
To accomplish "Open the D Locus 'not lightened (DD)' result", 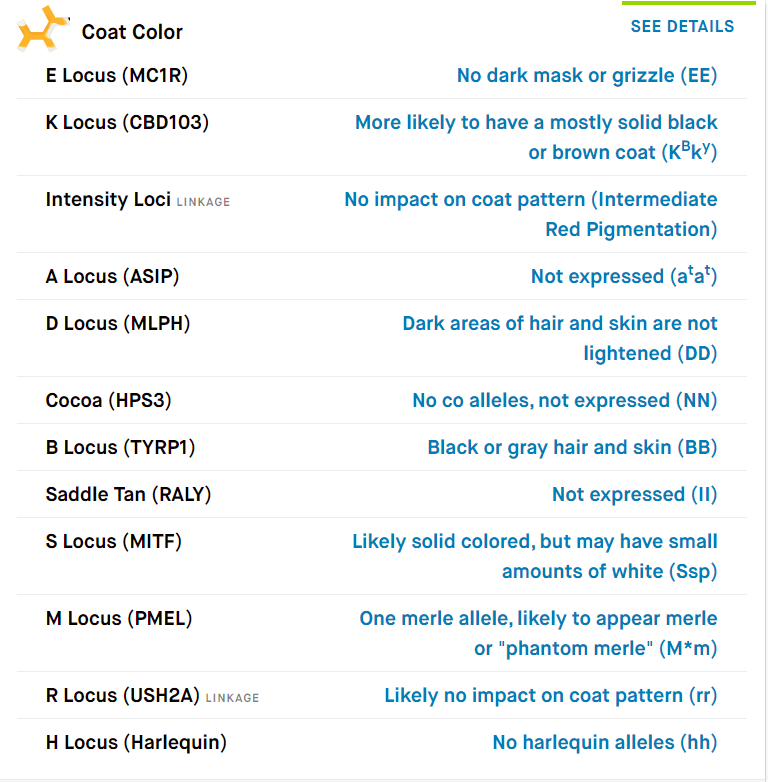I will (560, 339).
